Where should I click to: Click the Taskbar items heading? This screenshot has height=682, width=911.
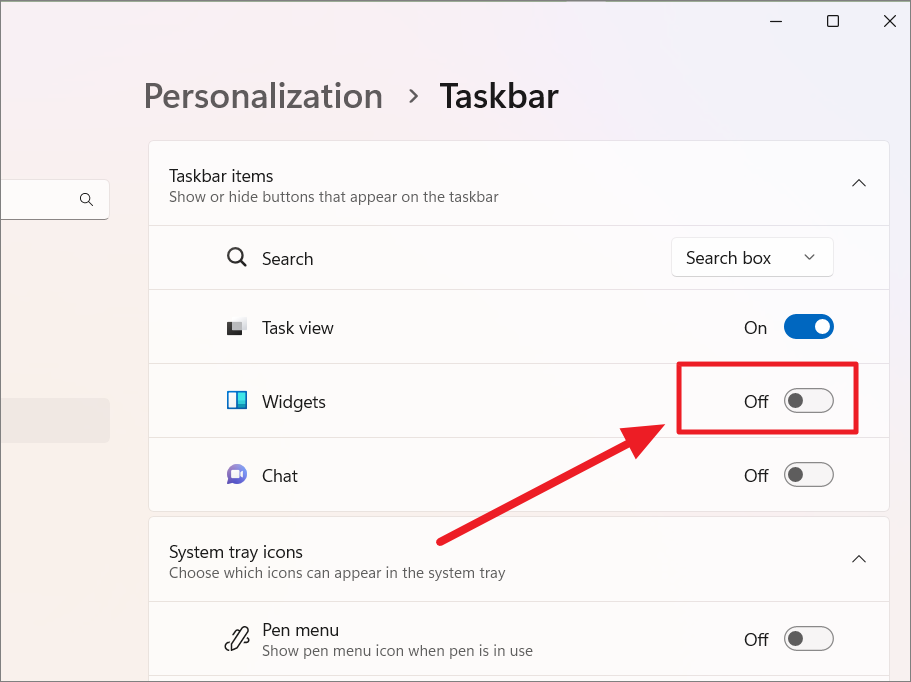click(x=221, y=176)
